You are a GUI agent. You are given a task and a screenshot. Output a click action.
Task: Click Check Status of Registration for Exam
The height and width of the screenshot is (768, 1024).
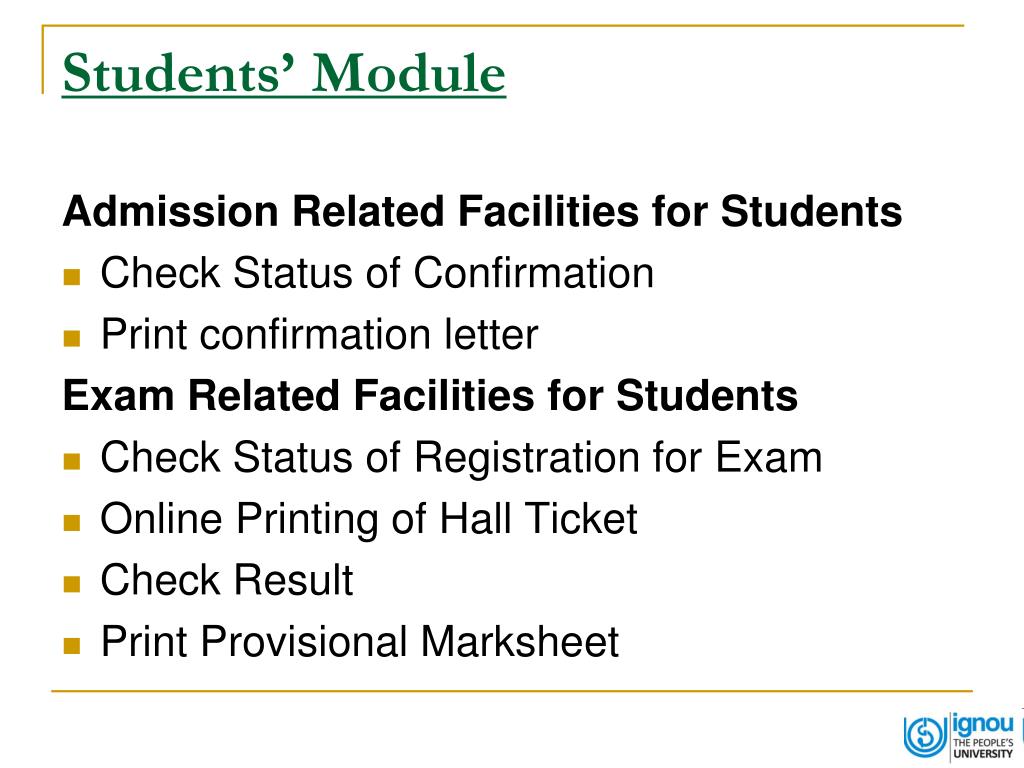[461, 457]
